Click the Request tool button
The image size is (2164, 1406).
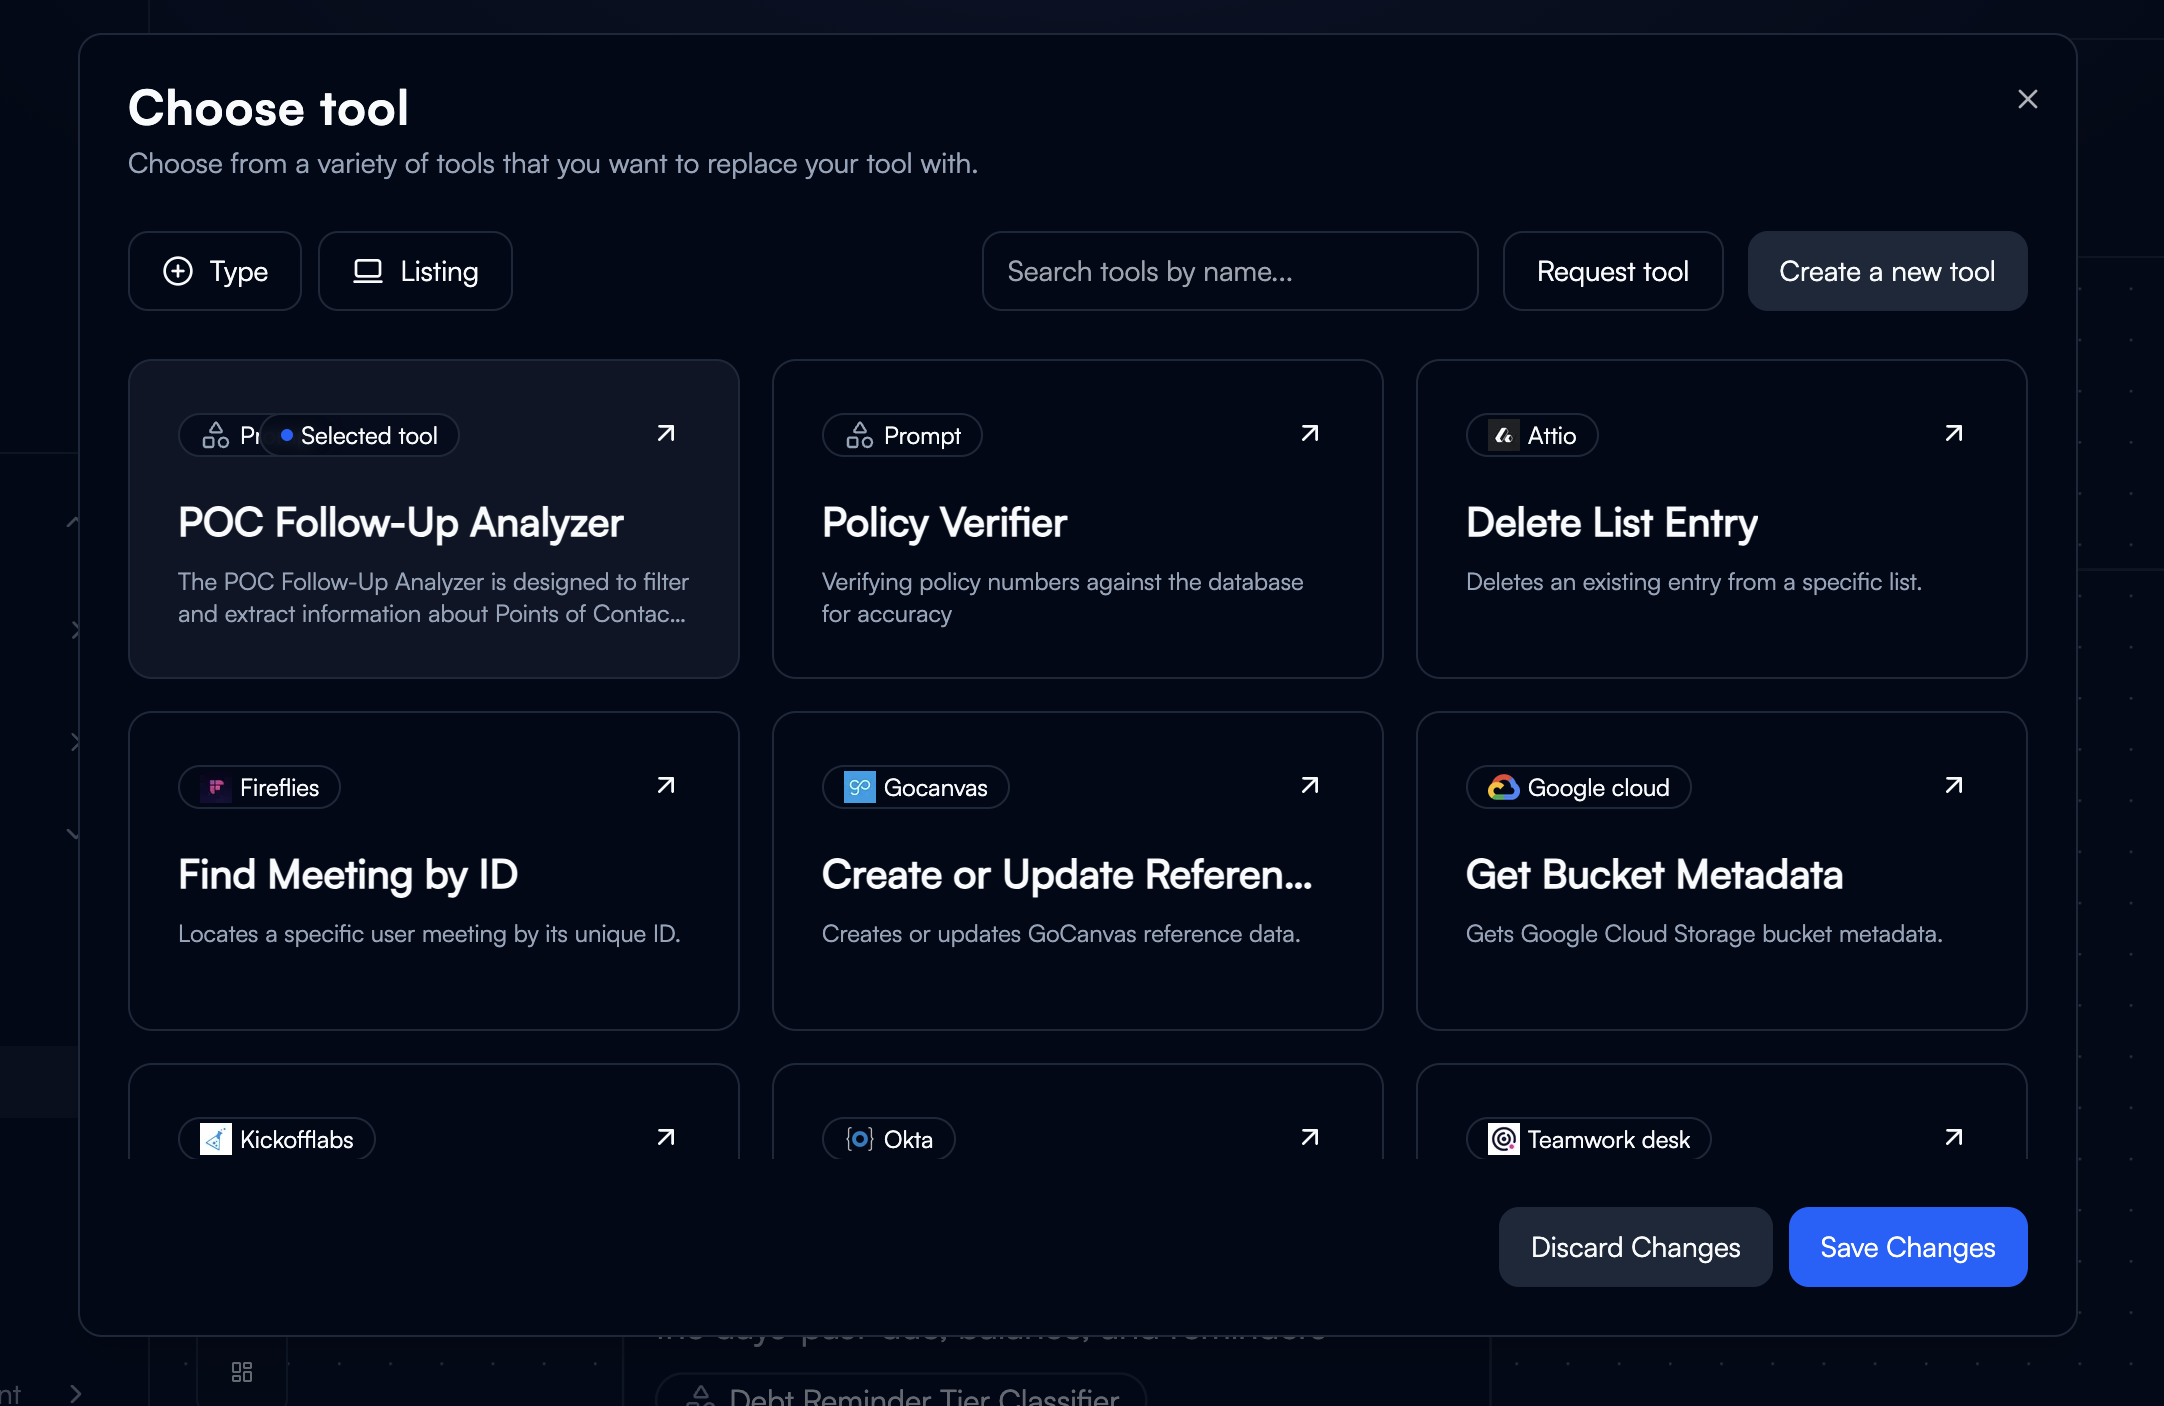[1612, 271]
